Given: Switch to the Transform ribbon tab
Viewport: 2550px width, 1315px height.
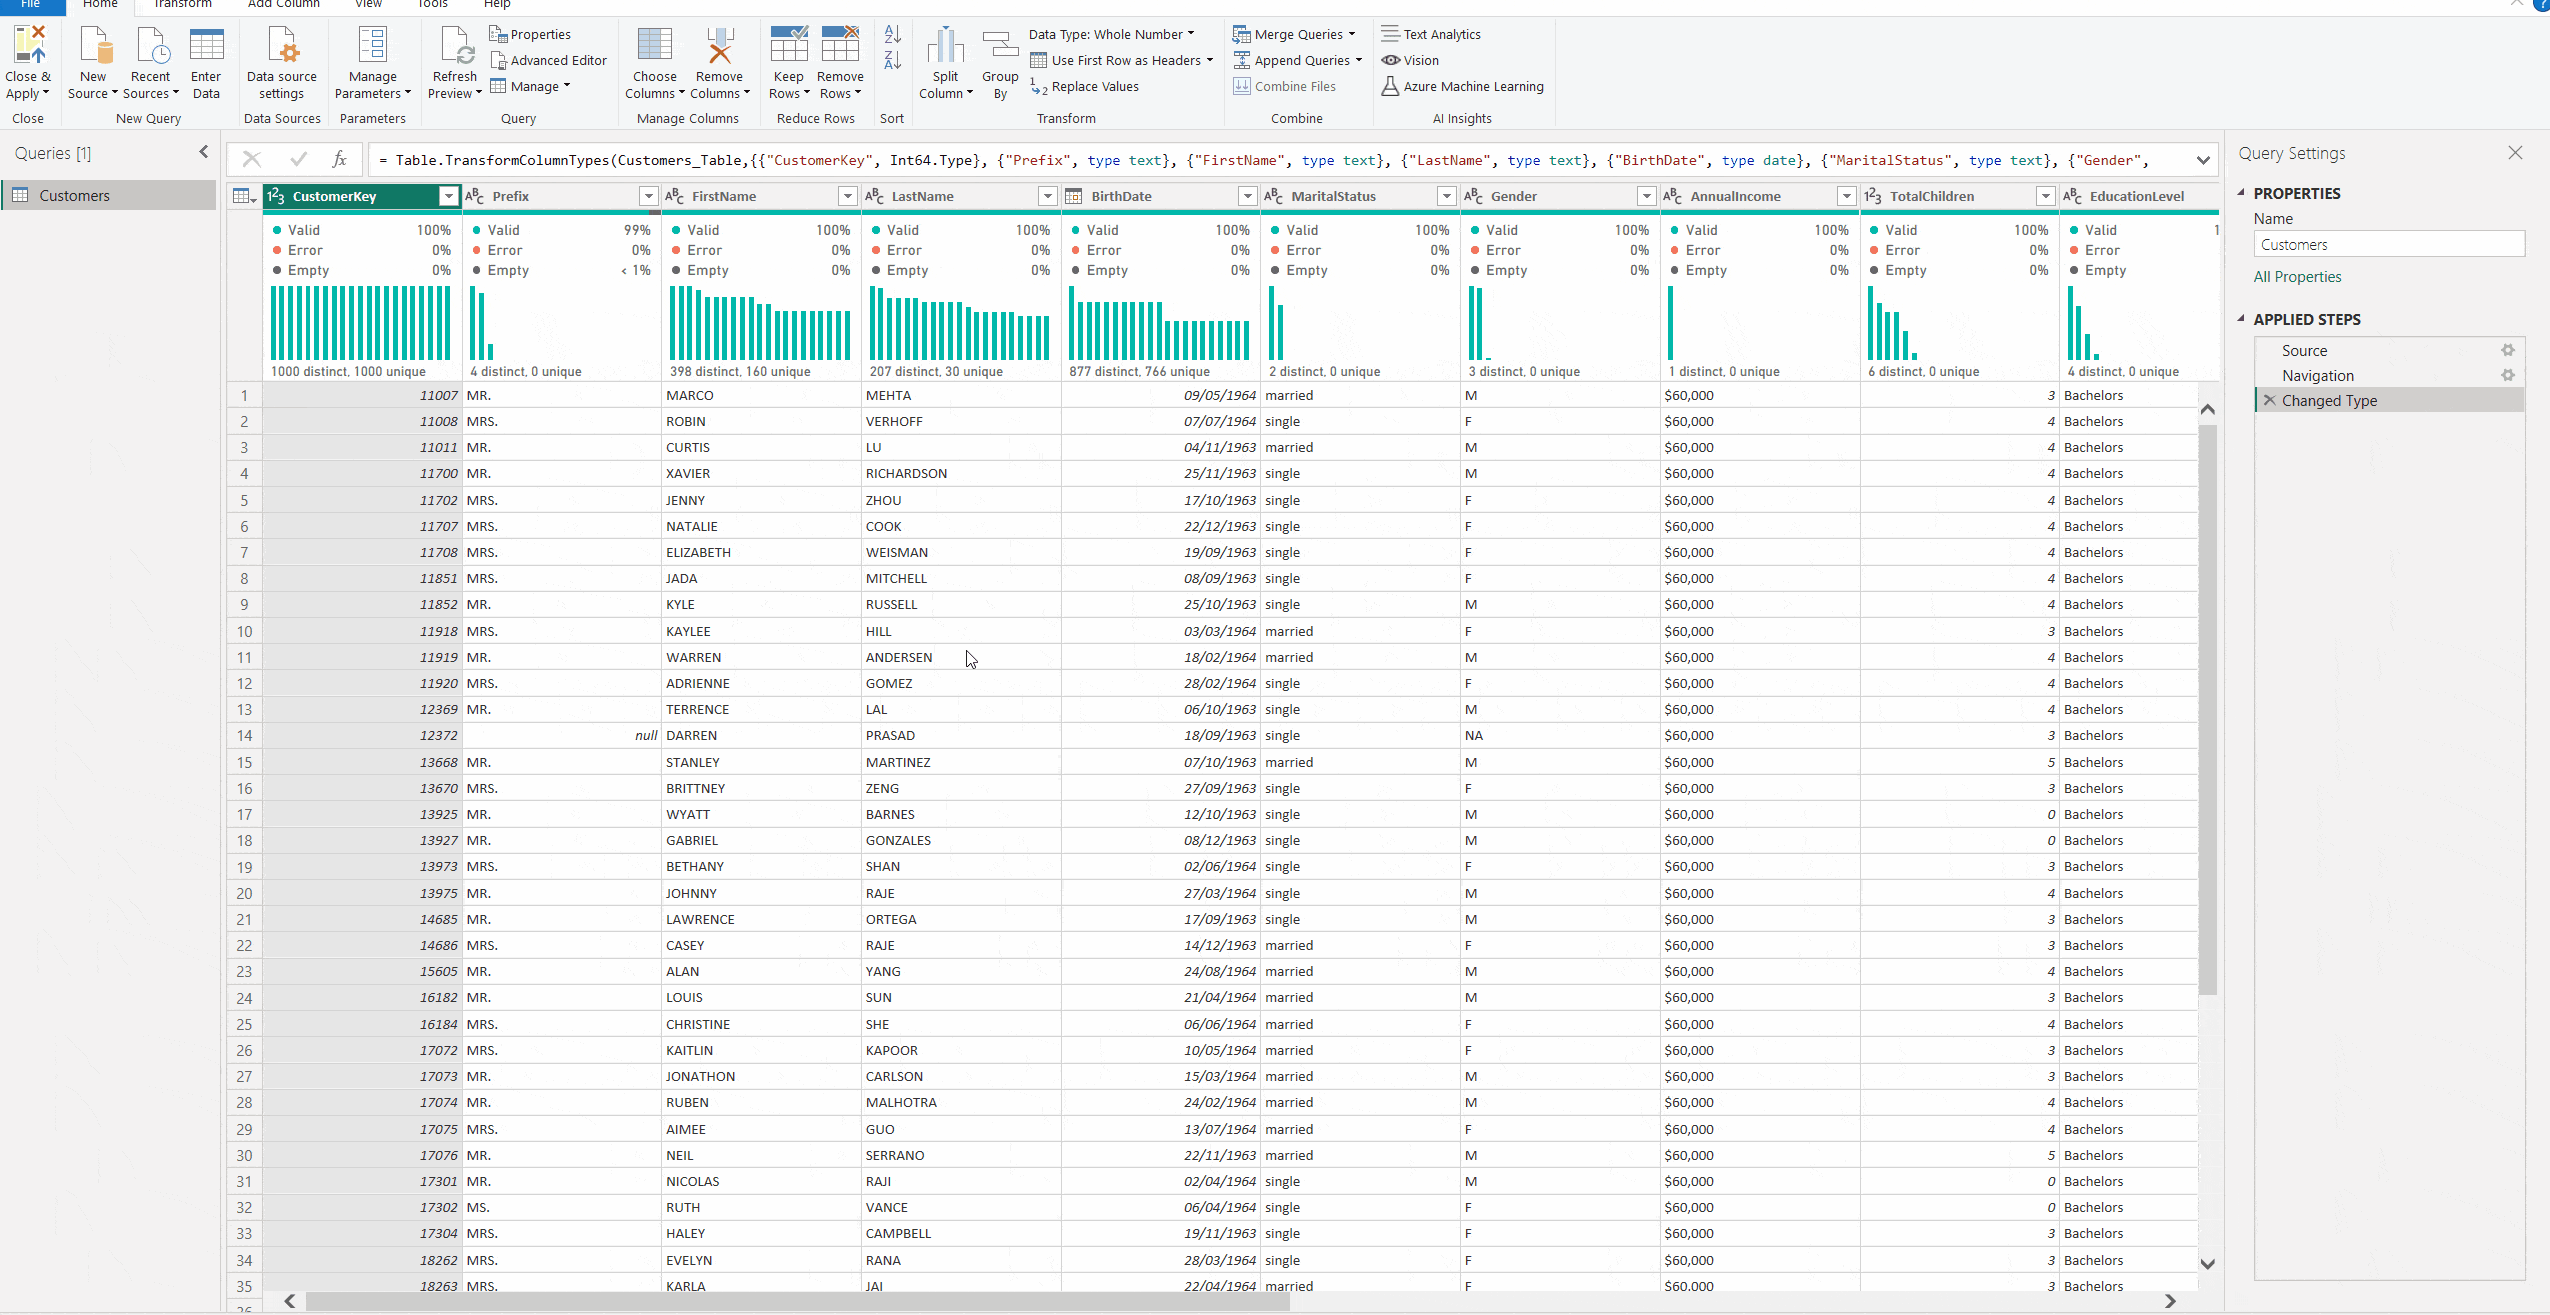Looking at the screenshot, I should (x=182, y=4).
